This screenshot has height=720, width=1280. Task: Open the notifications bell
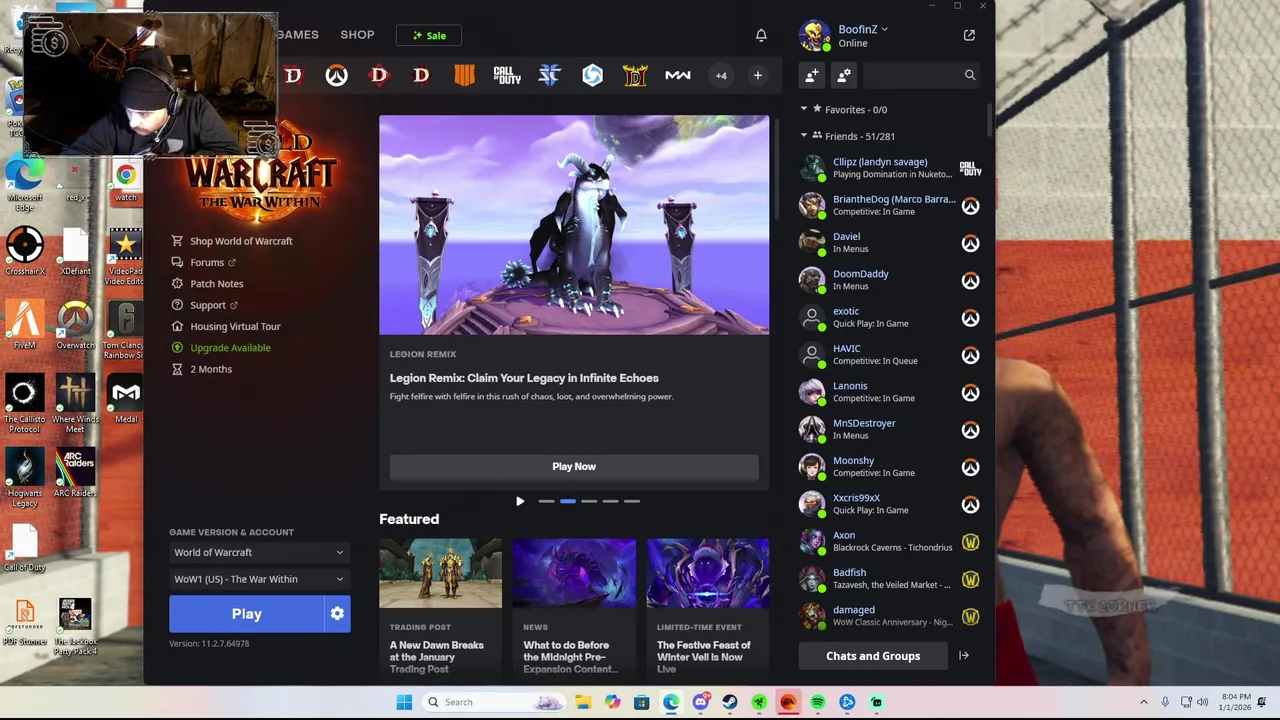761,35
